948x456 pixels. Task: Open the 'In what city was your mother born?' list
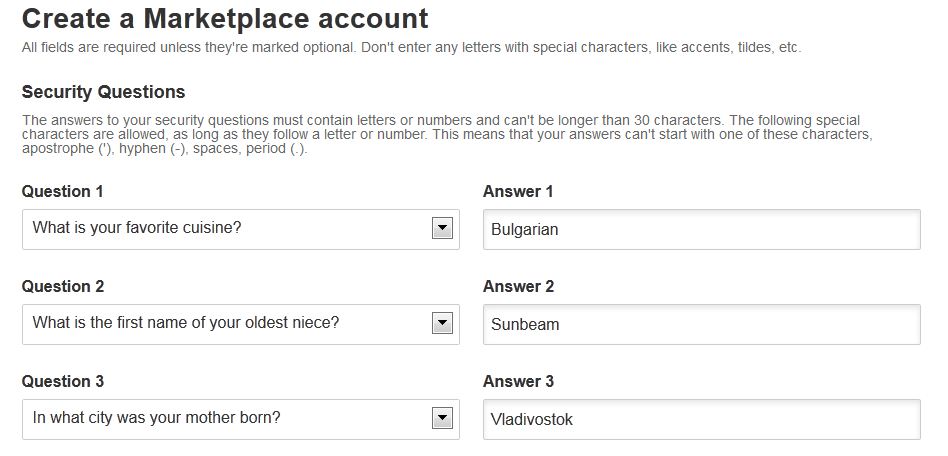pos(240,419)
